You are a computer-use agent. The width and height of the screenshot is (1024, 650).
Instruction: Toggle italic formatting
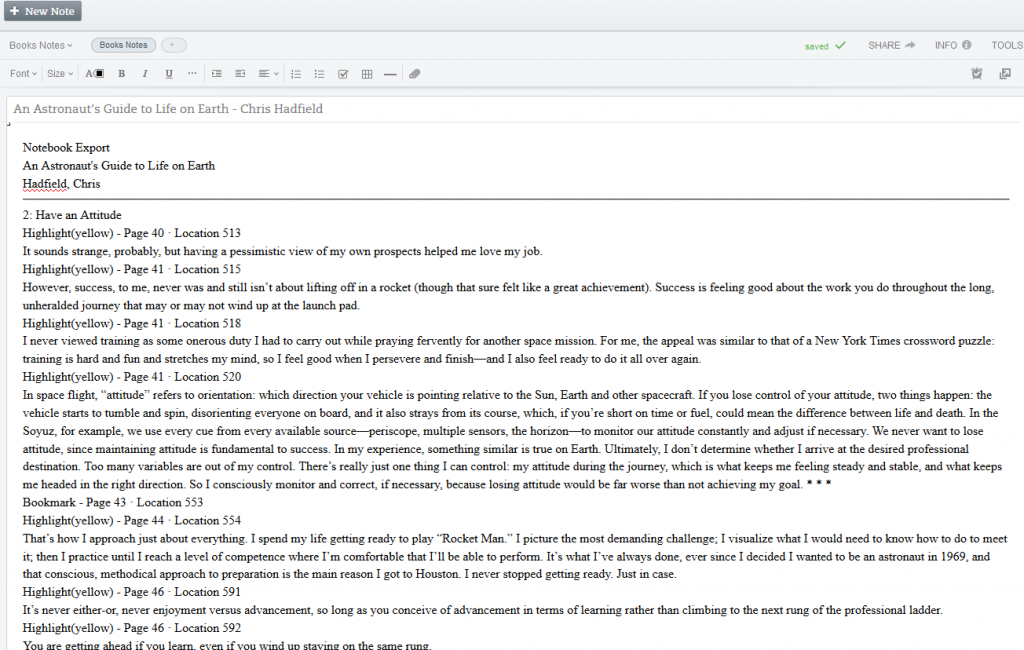145,74
